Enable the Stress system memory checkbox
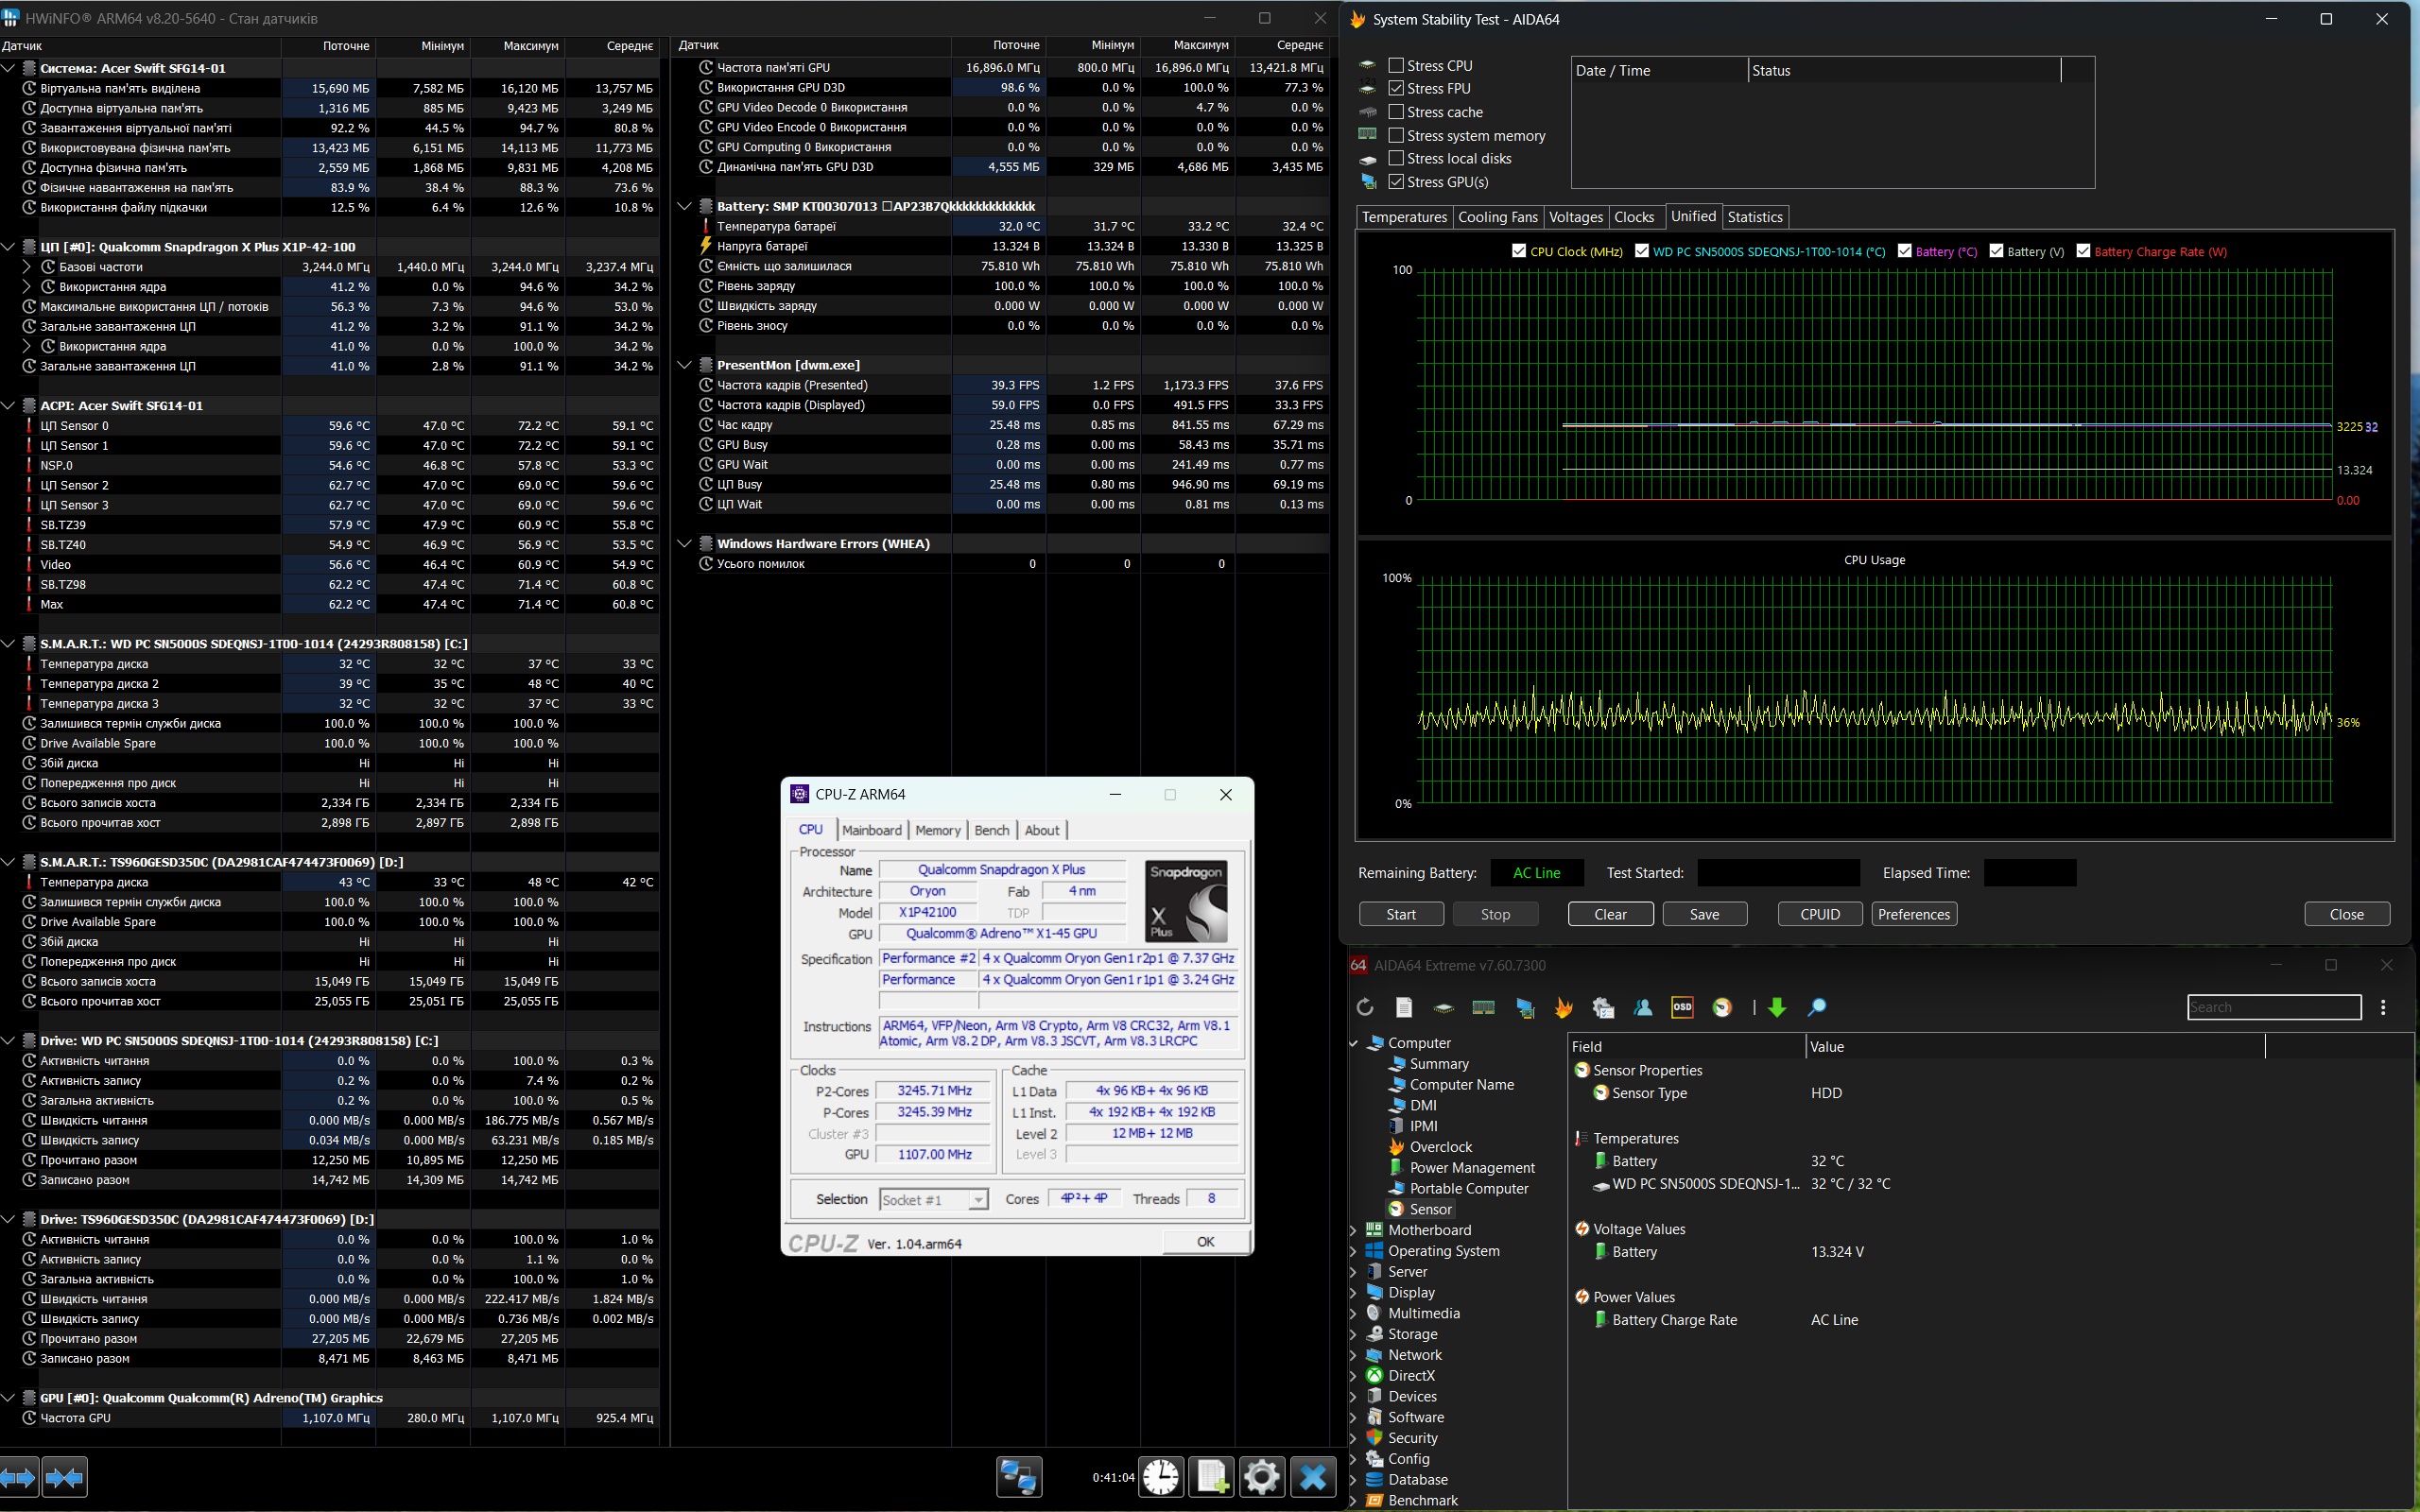Image resolution: width=2420 pixels, height=1512 pixels. coord(1396,135)
